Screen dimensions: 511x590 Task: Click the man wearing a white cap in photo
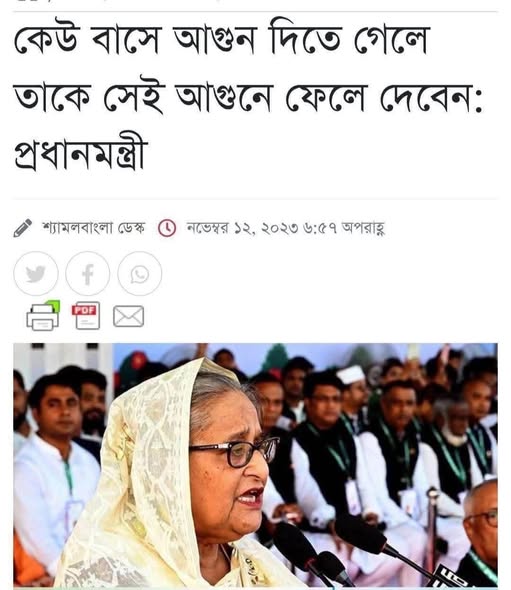[352, 395]
